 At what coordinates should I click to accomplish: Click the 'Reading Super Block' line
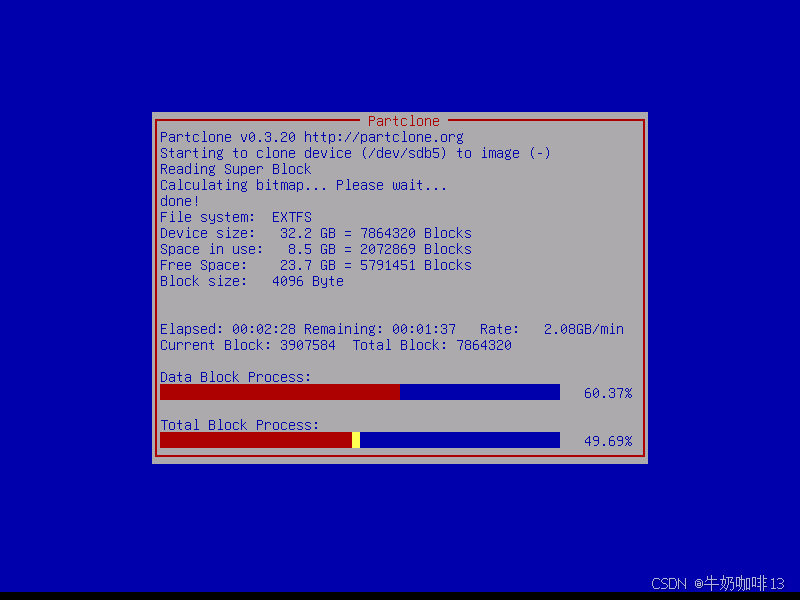coord(235,169)
